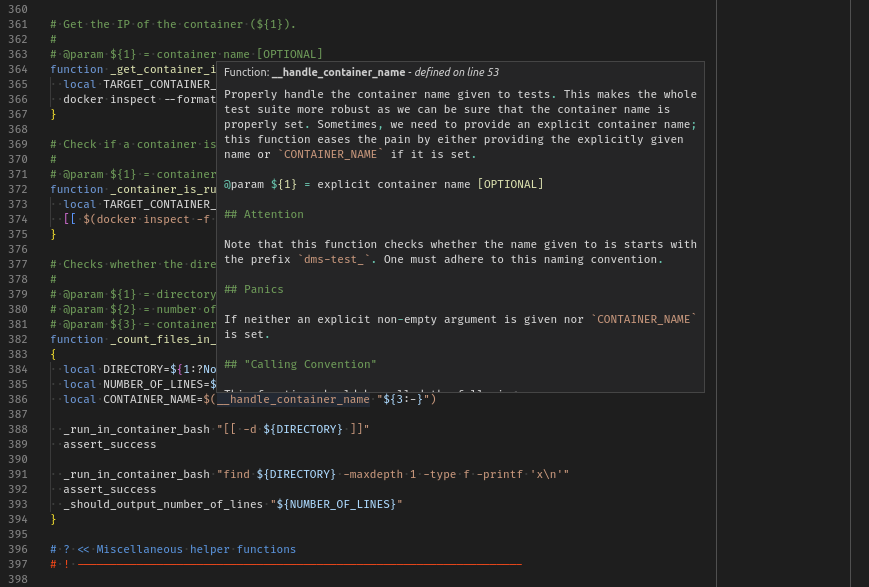Click line number 382 in the gutter
This screenshot has width=869, height=587.
coord(18,339)
